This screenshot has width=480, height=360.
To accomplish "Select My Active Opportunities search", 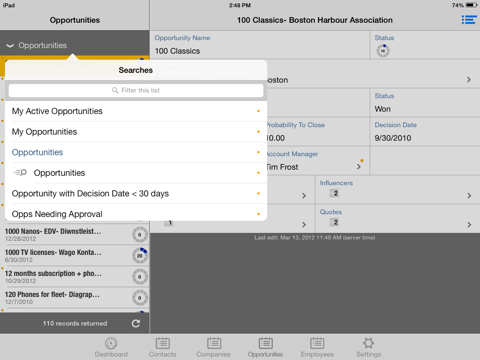I will [136, 111].
